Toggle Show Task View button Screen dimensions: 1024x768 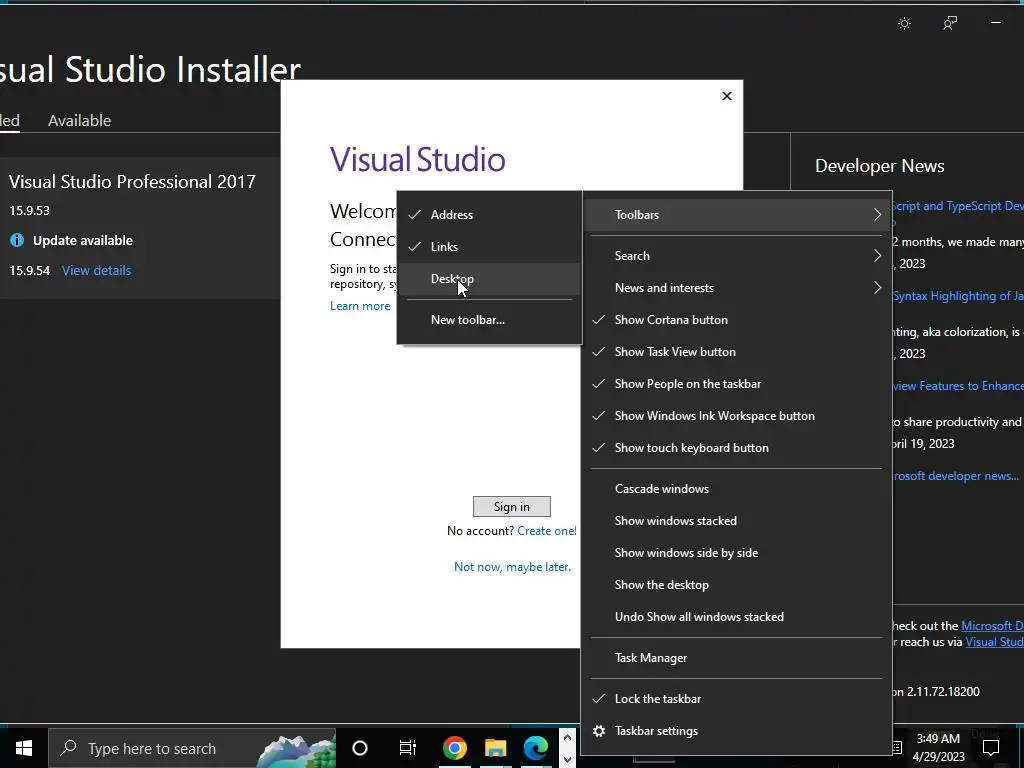click(x=737, y=352)
